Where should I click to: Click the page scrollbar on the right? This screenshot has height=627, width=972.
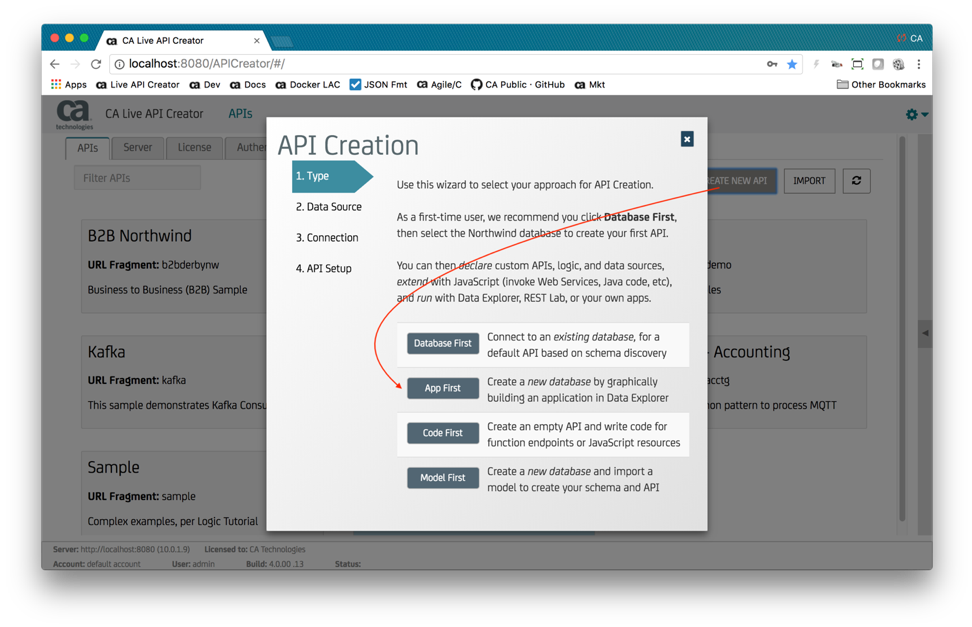click(x=902, y=329)
